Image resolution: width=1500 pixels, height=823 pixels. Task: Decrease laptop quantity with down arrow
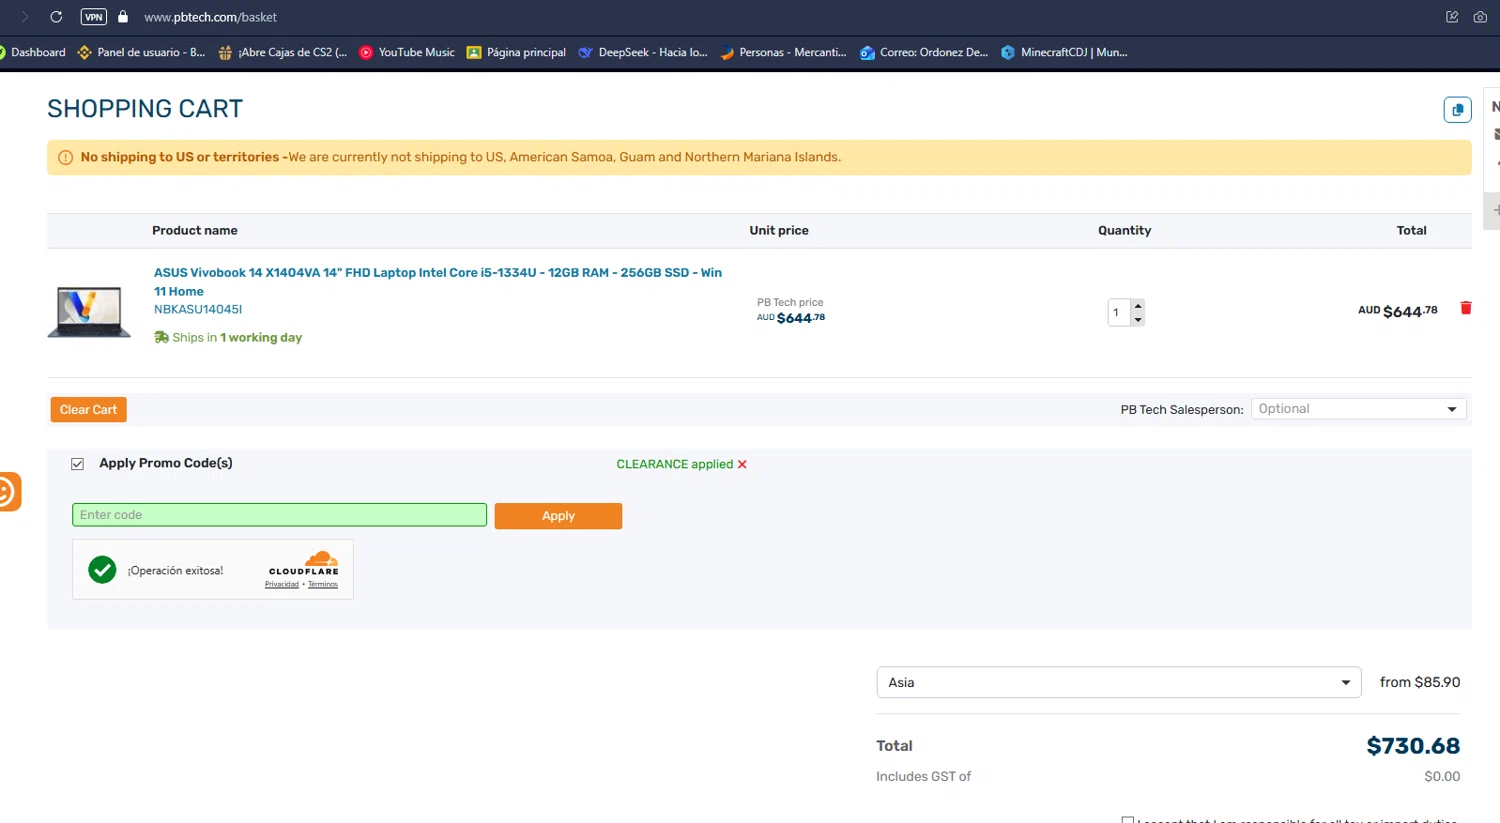1138,320
